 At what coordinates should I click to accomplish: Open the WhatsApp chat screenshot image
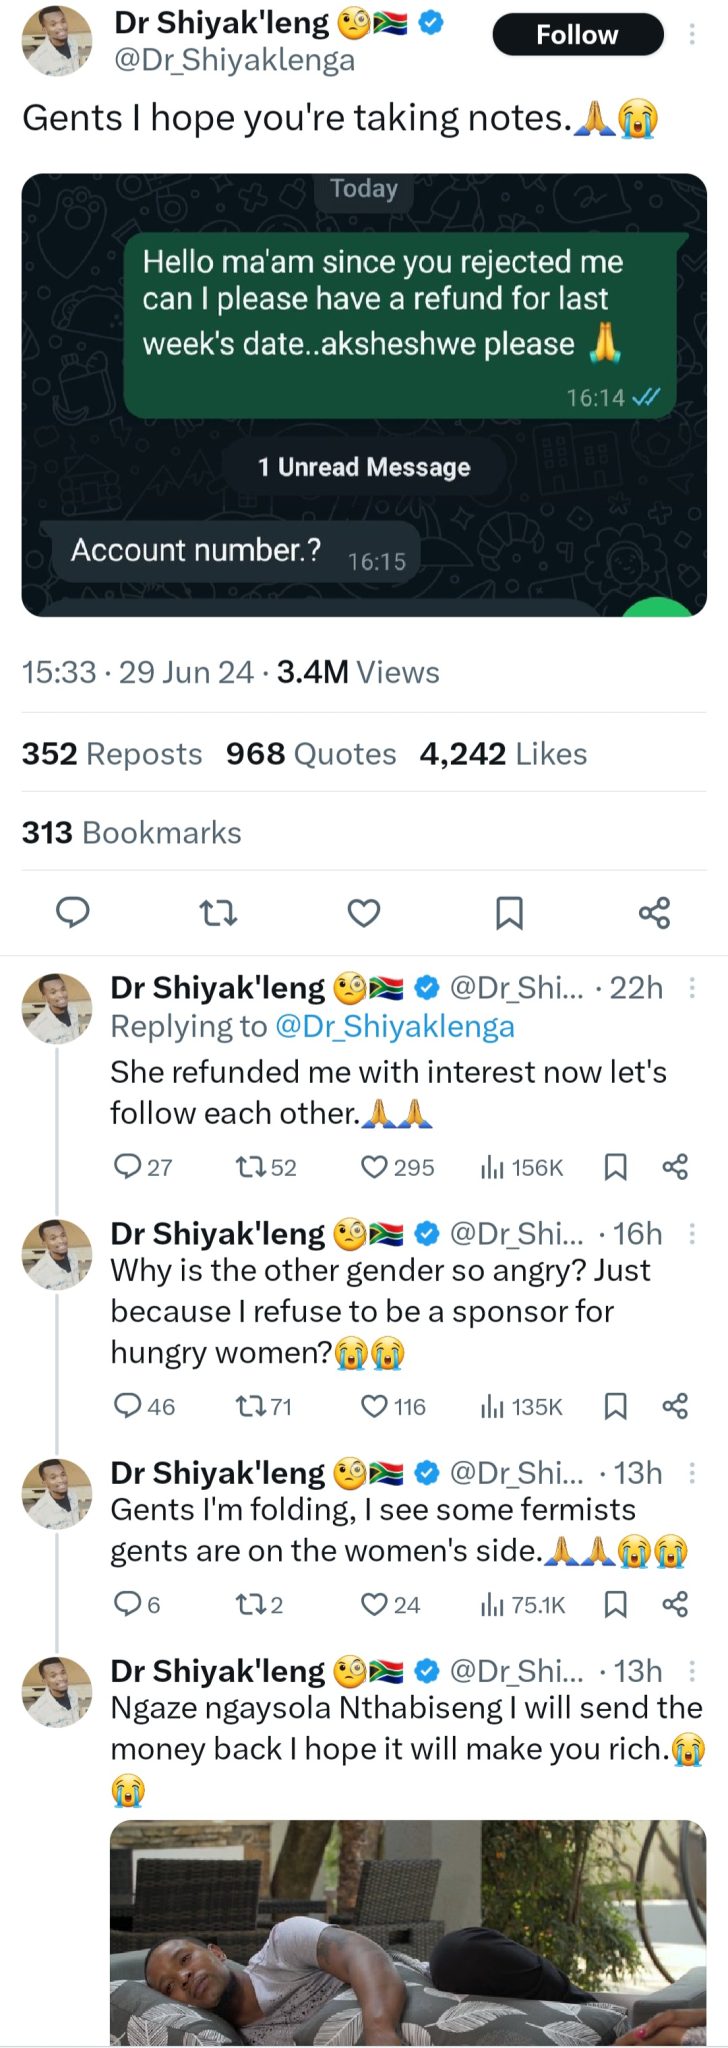[364, 395]
